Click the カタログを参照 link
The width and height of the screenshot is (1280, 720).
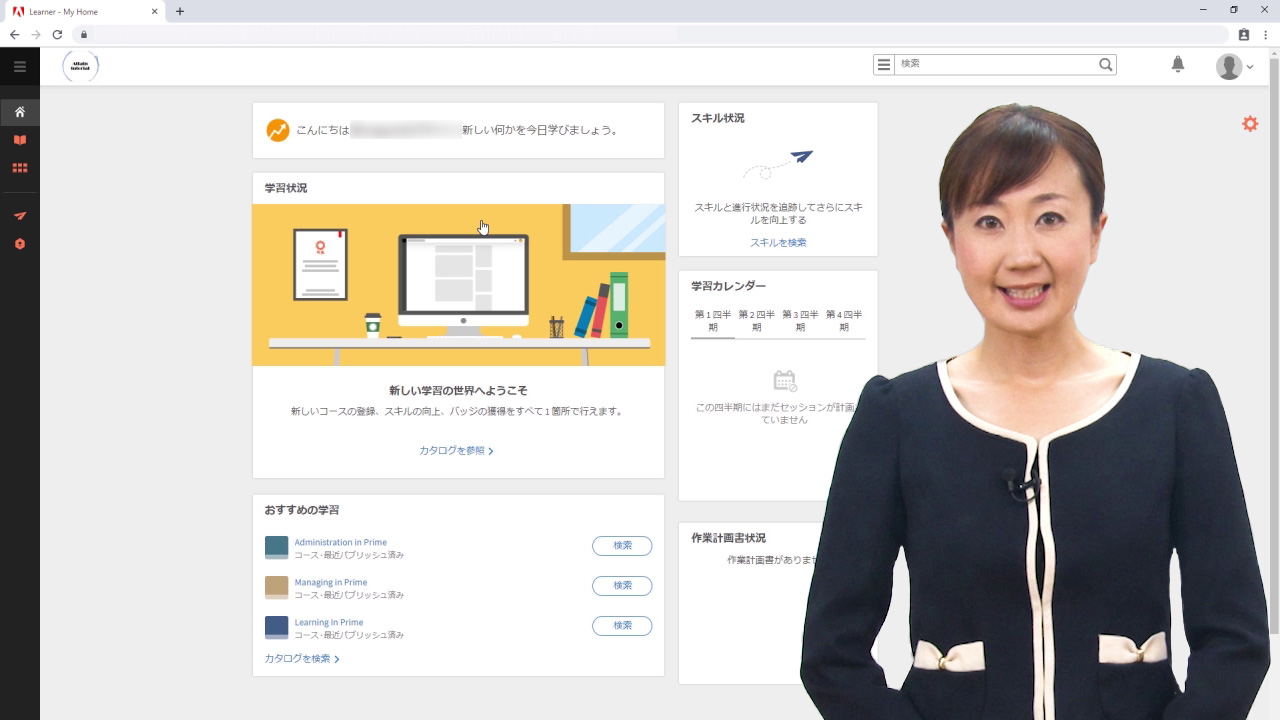(x=456, y=451)
